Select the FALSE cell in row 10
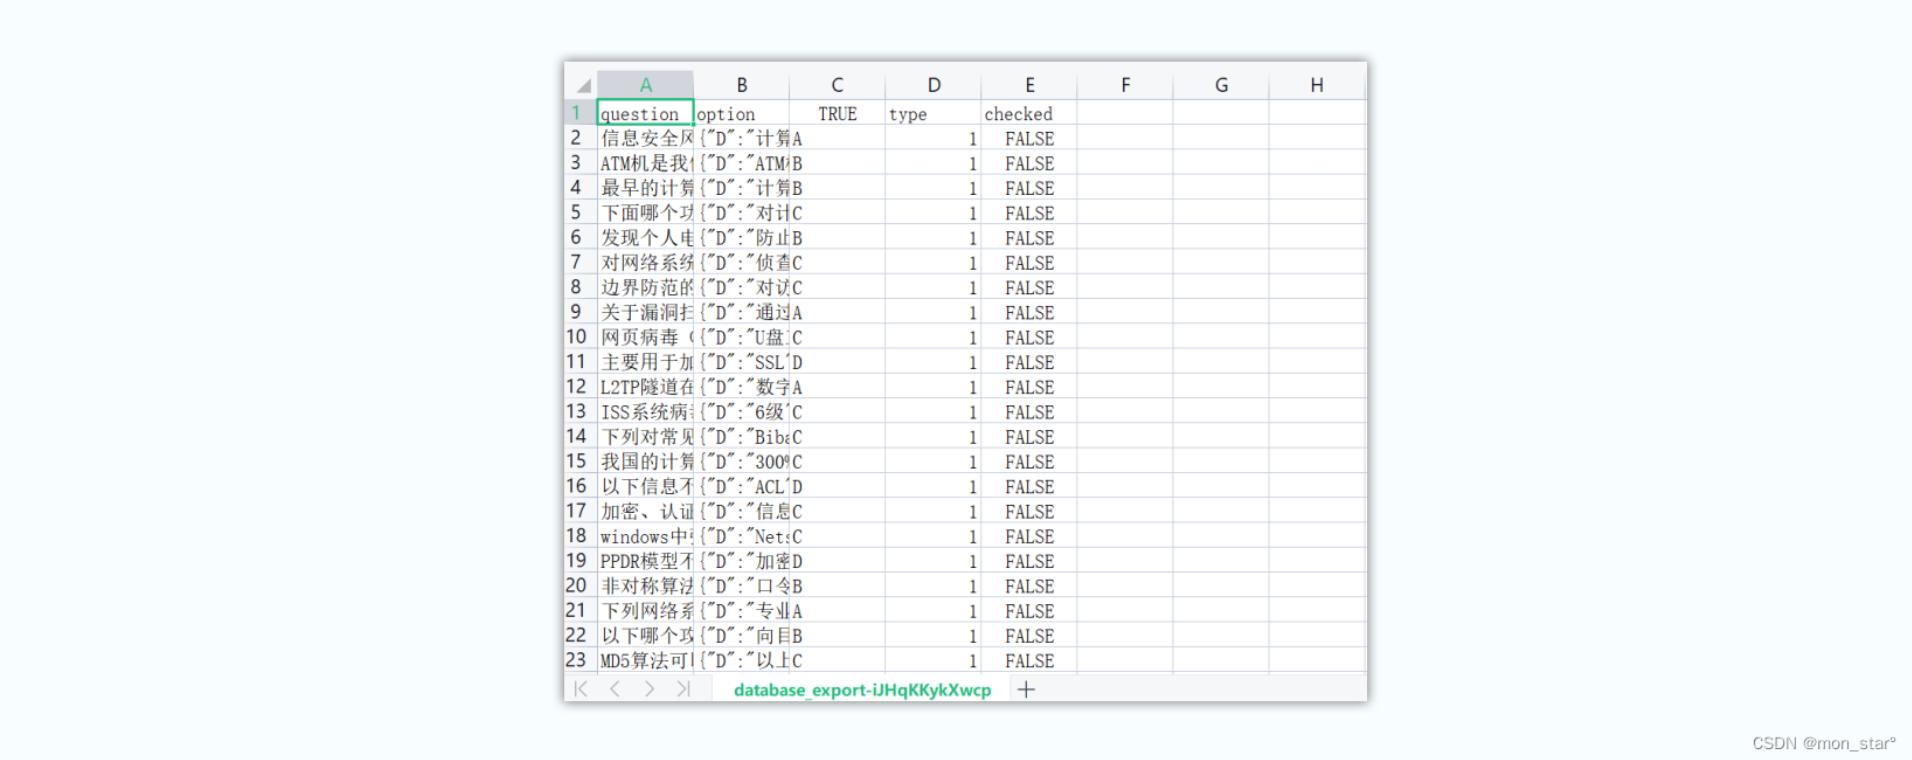This screenshot has height=760, width=1912. [x=1028, y=338]
